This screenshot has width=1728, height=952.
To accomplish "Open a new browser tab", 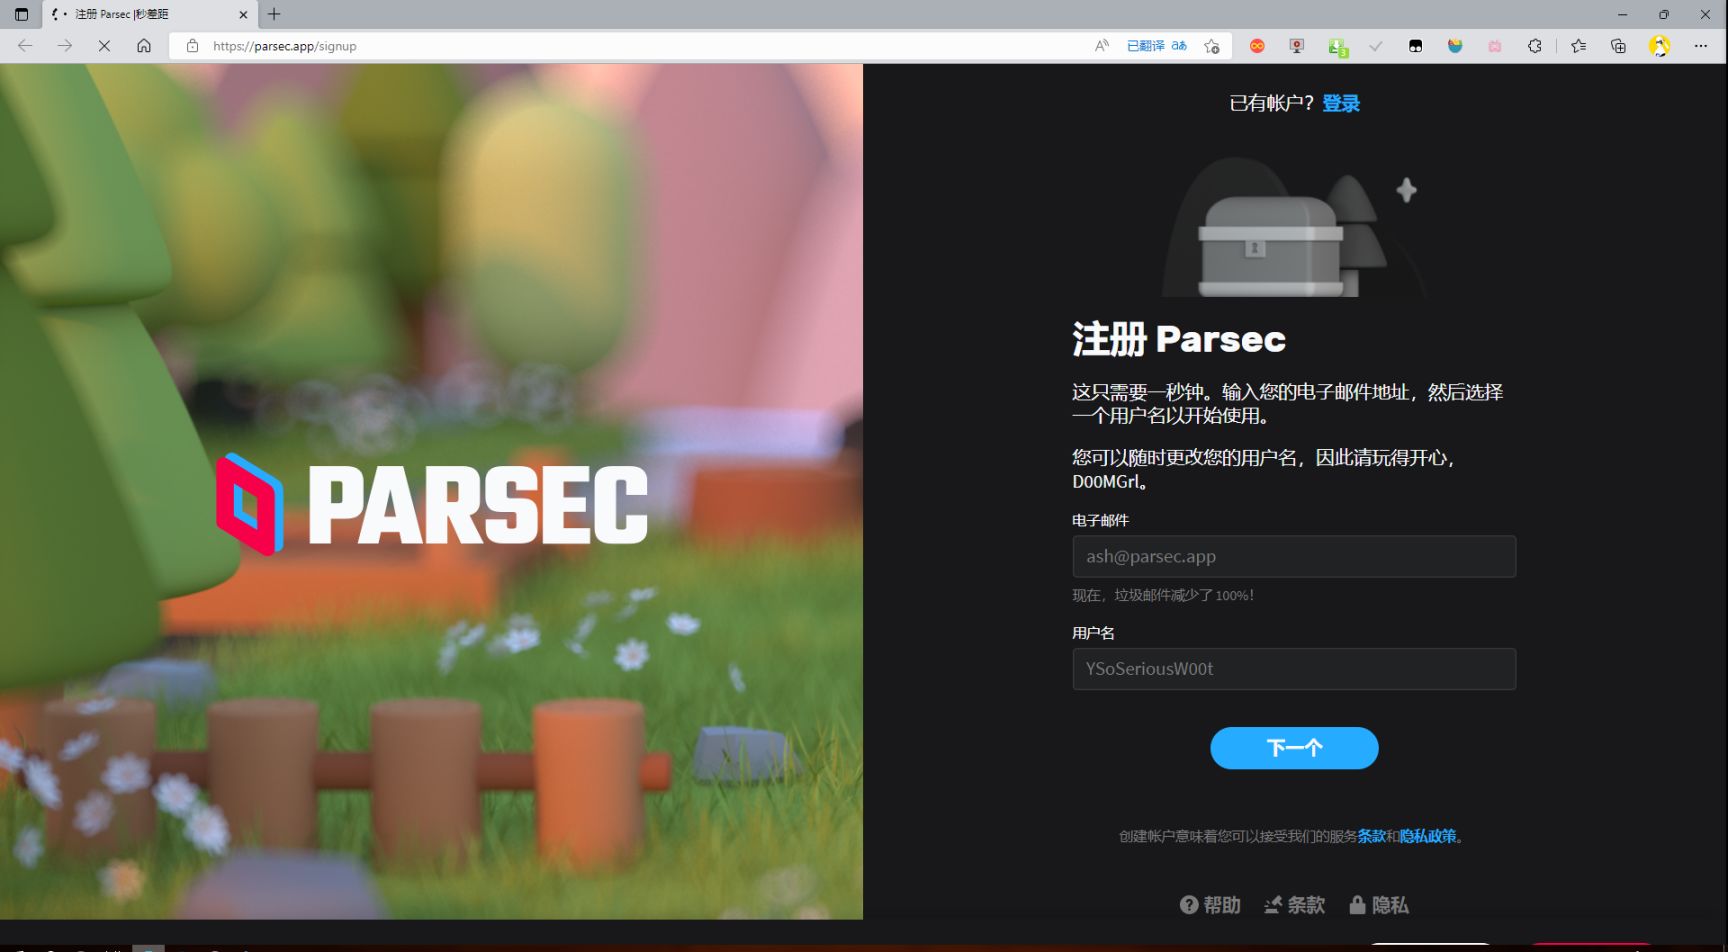I will tap(274, 14).
